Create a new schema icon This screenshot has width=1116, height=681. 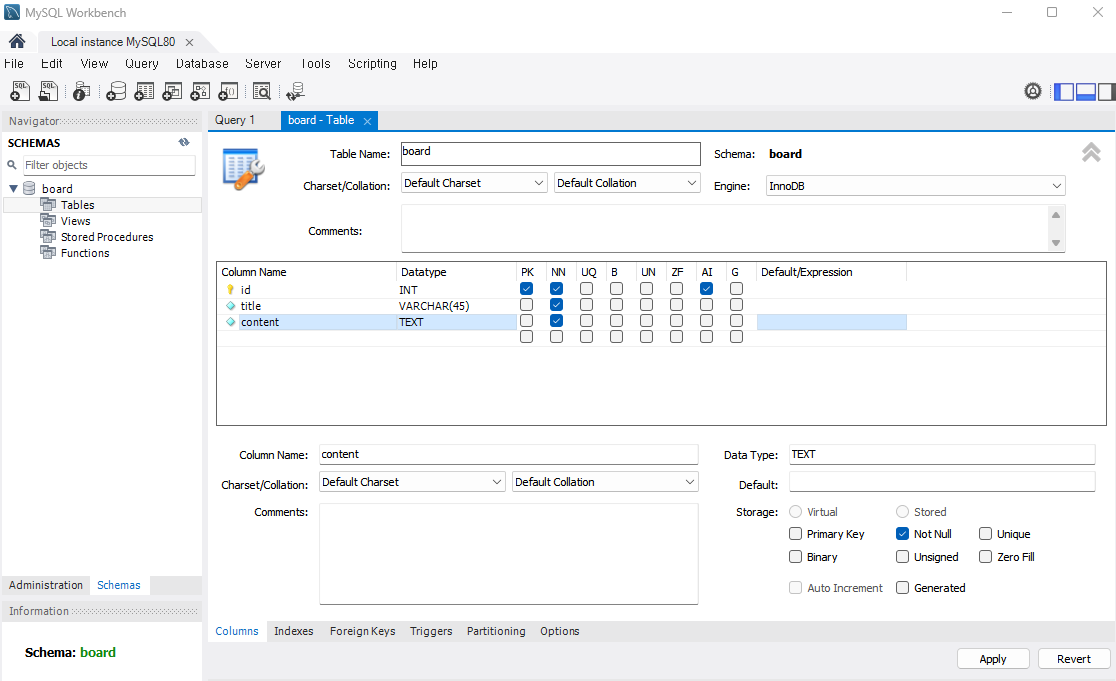[116, 91]
